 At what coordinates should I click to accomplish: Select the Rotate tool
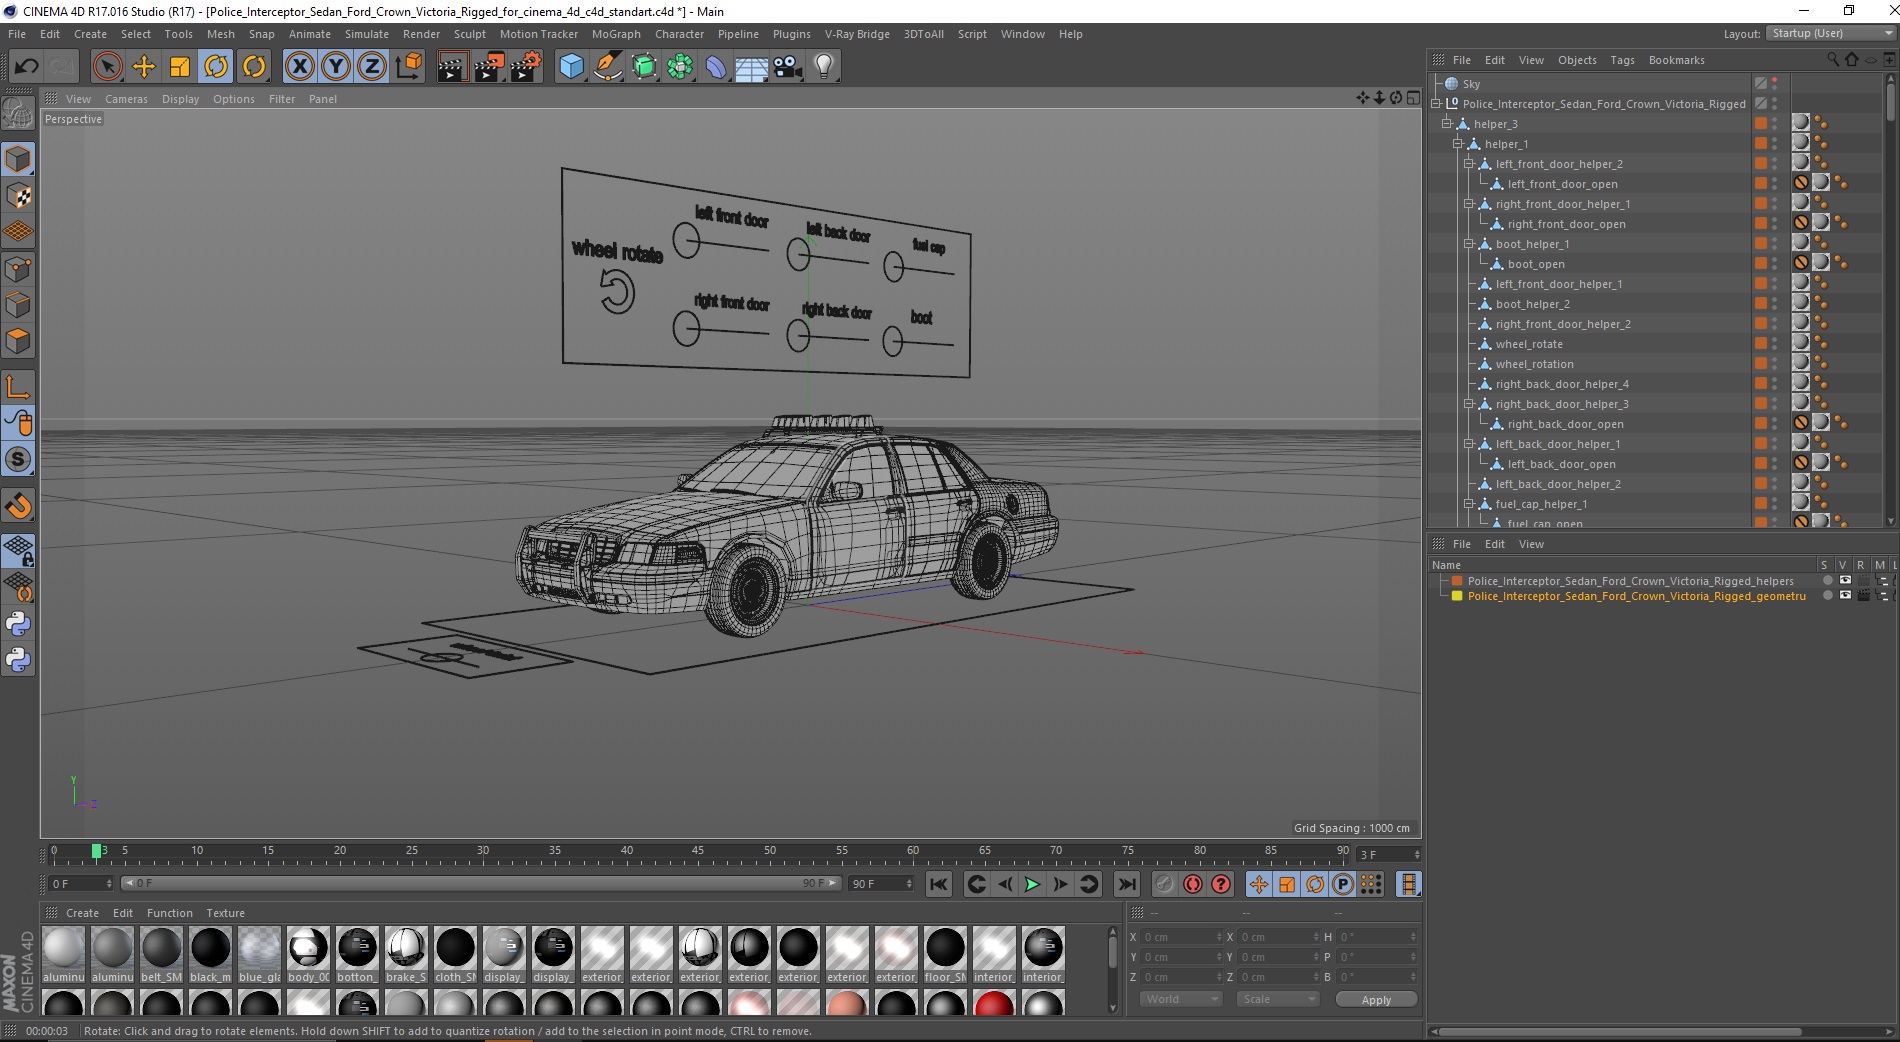click(x=216, y=66)
